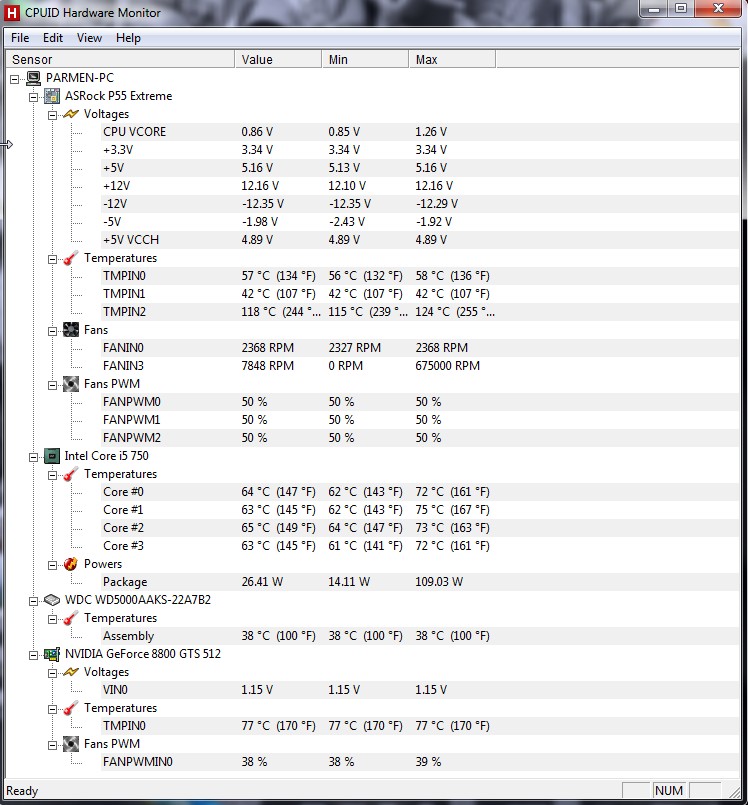Click the NVIDIA Fans PWM icon

pos(71,744)
